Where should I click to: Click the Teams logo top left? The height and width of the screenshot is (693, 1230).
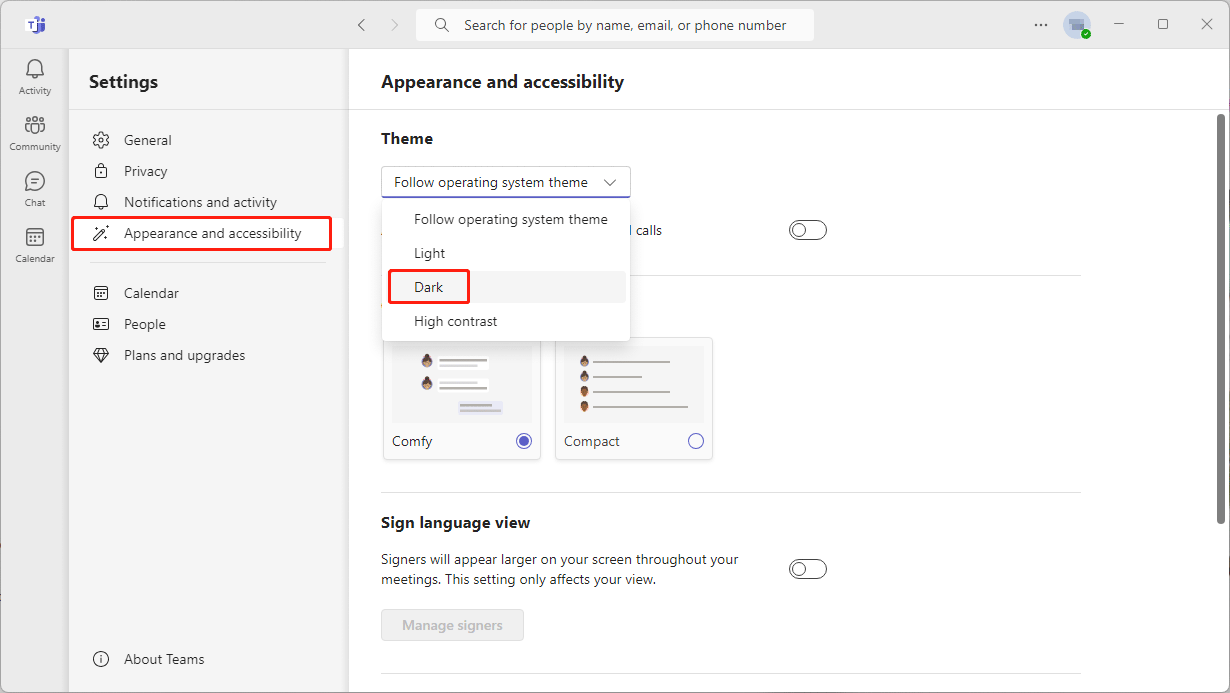pyautogui.click(x=35, y=25)
